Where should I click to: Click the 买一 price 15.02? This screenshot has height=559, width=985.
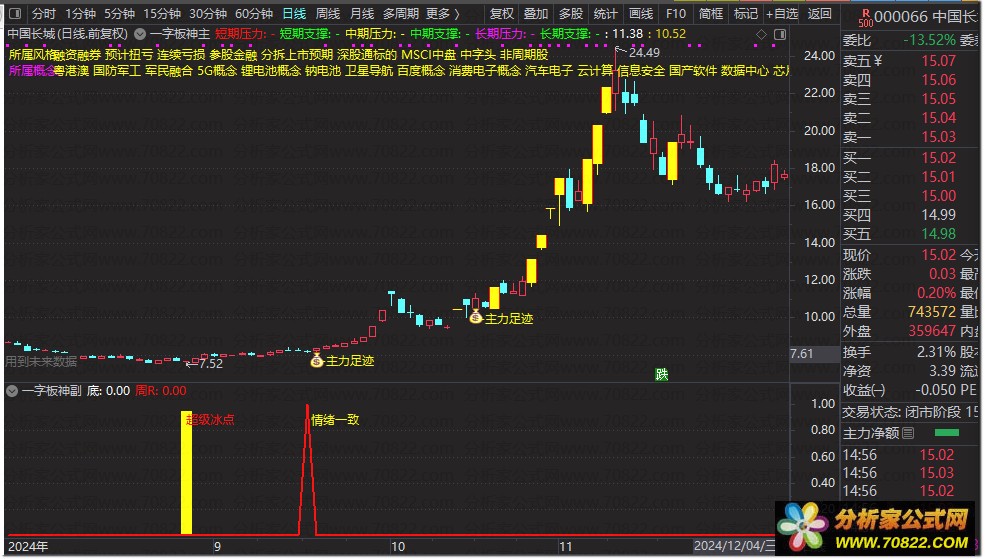click(939, 158)
